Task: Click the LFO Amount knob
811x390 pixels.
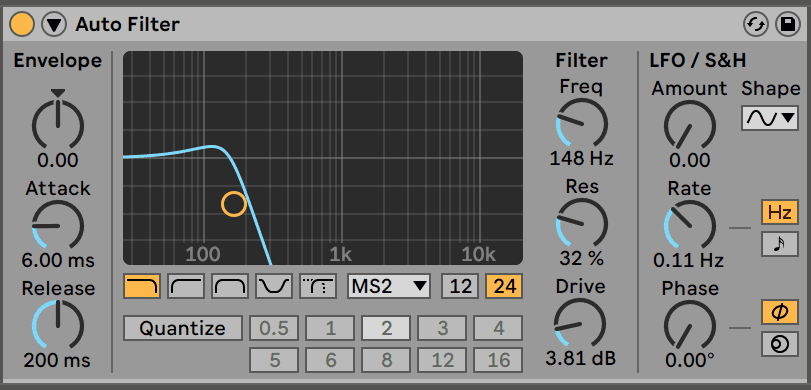Action: [689, 126]
